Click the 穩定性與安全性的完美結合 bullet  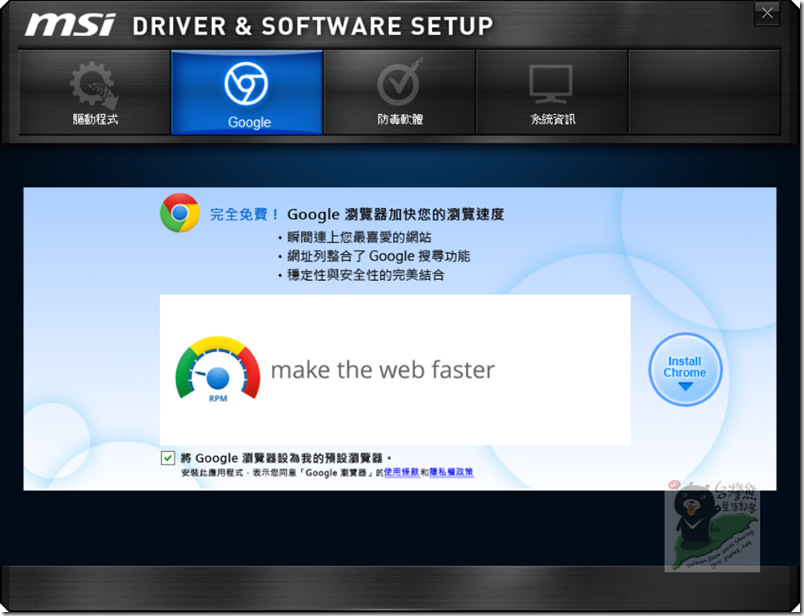tap(366, 275)
